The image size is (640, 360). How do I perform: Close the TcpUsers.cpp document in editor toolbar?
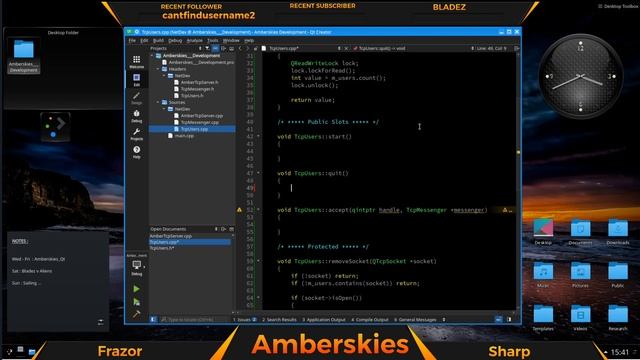346,48
